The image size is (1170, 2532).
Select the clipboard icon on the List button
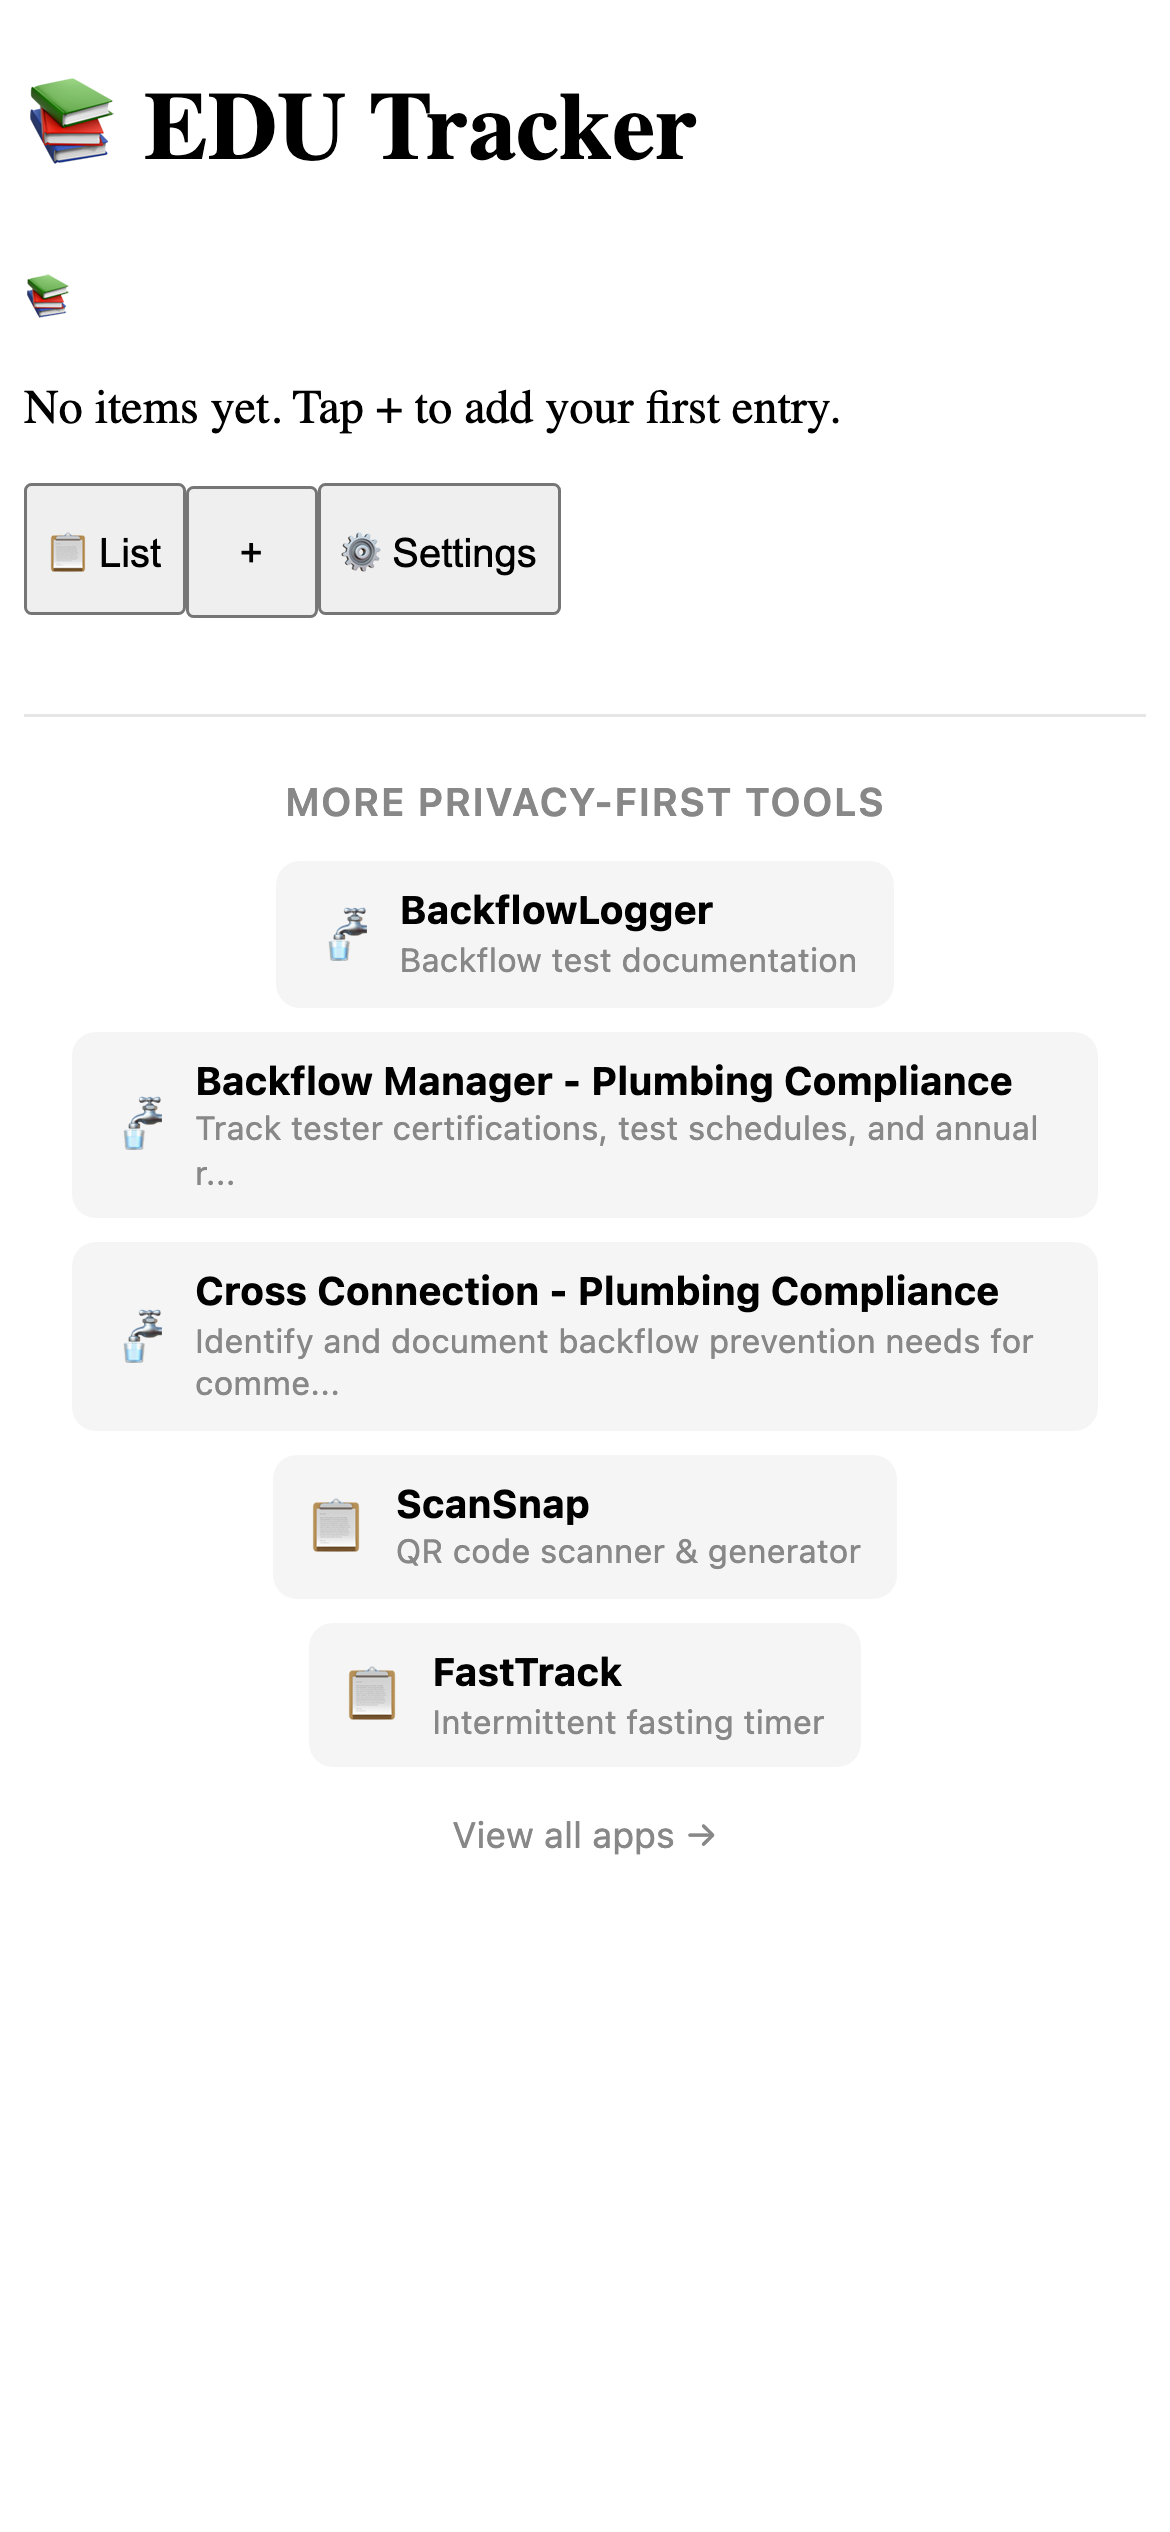(66, 551)
